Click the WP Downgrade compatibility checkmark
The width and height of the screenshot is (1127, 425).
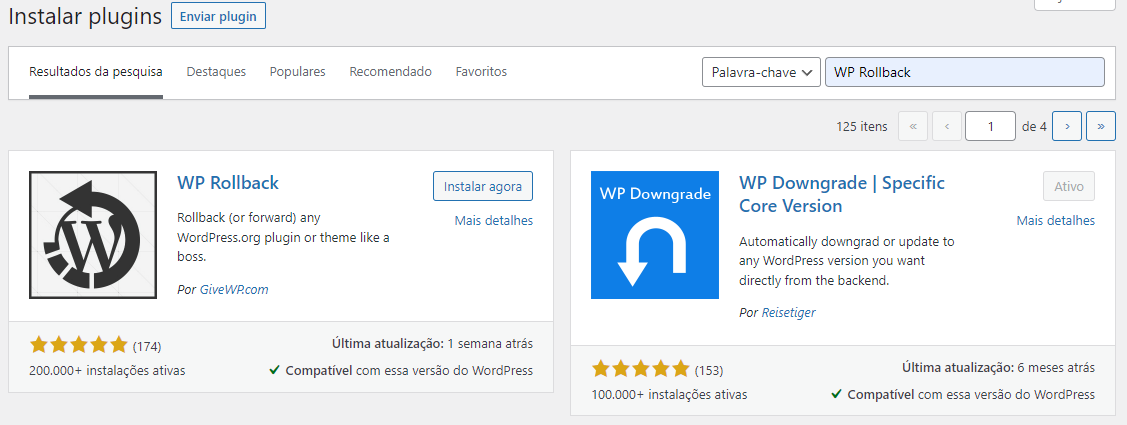(836, 395)
